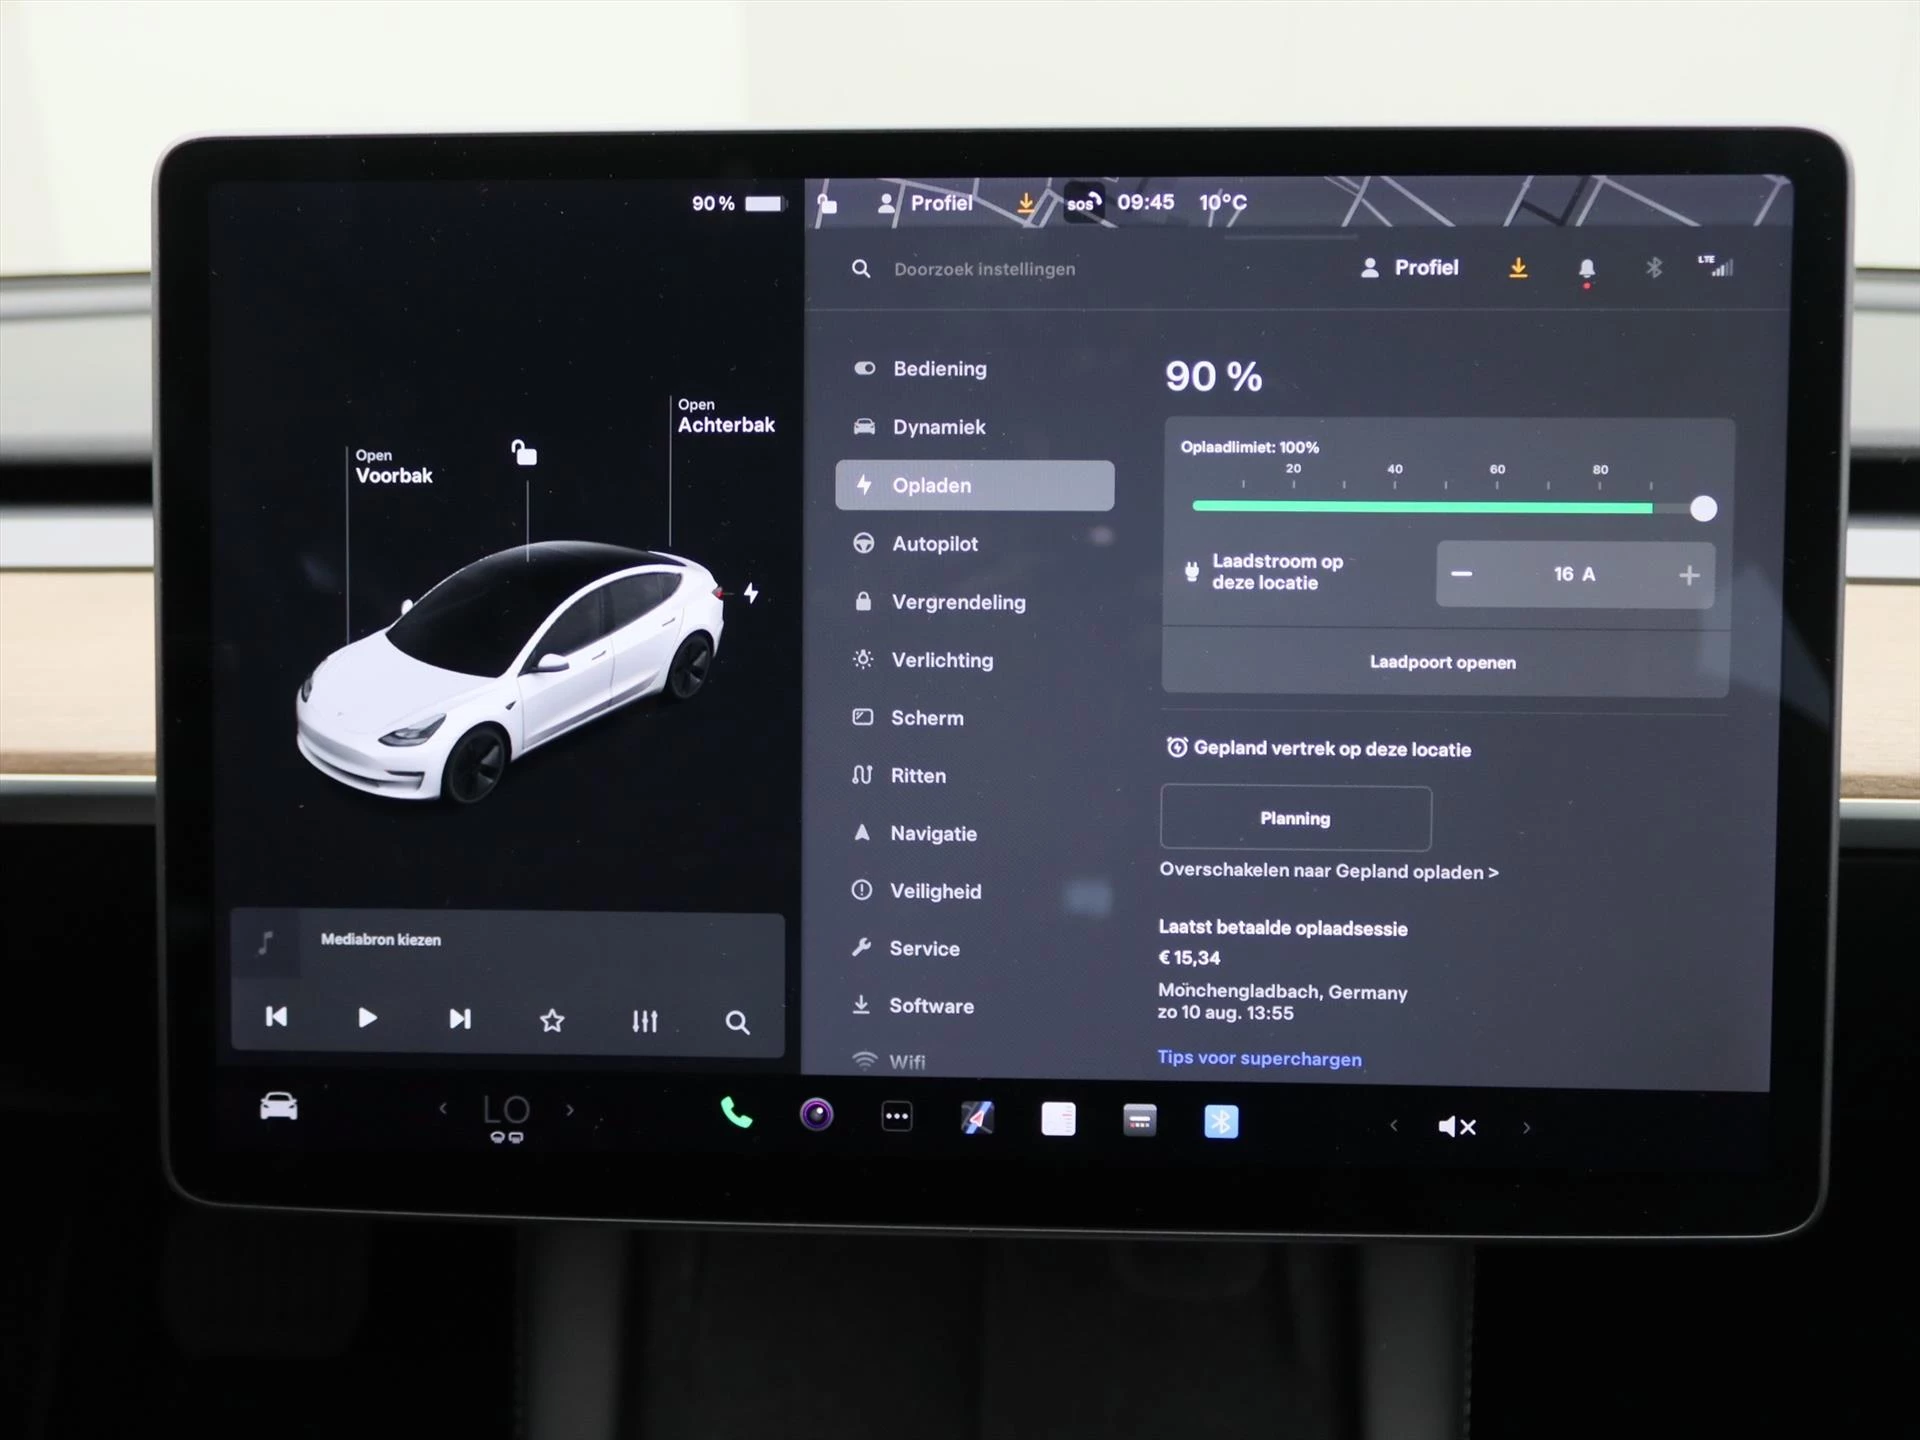Open the charge port via the lightning icon
The width and height of the screenshot is (1920, 1440).
click(749, 592)
